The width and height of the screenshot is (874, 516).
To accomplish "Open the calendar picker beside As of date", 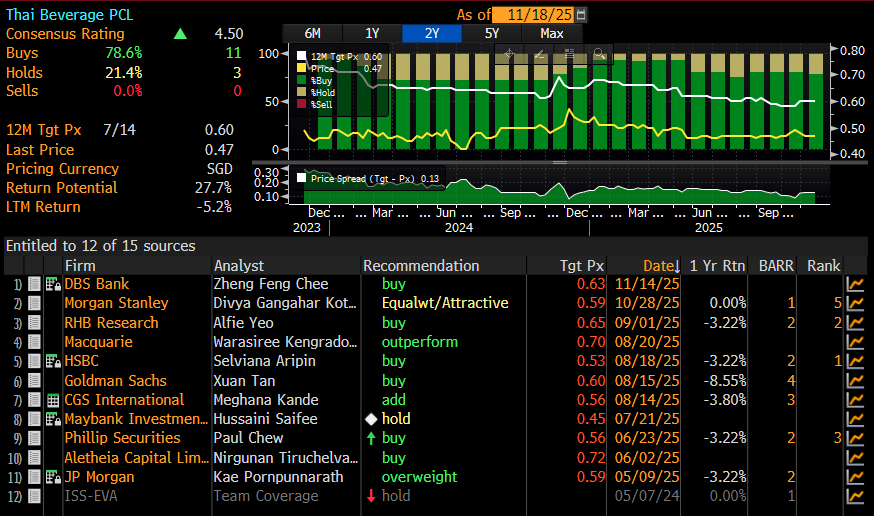I will [582, 15].
